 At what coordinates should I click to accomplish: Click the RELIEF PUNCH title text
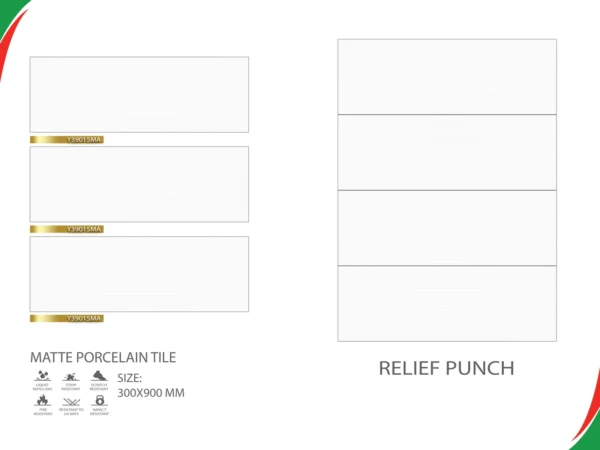coord(447,368)
